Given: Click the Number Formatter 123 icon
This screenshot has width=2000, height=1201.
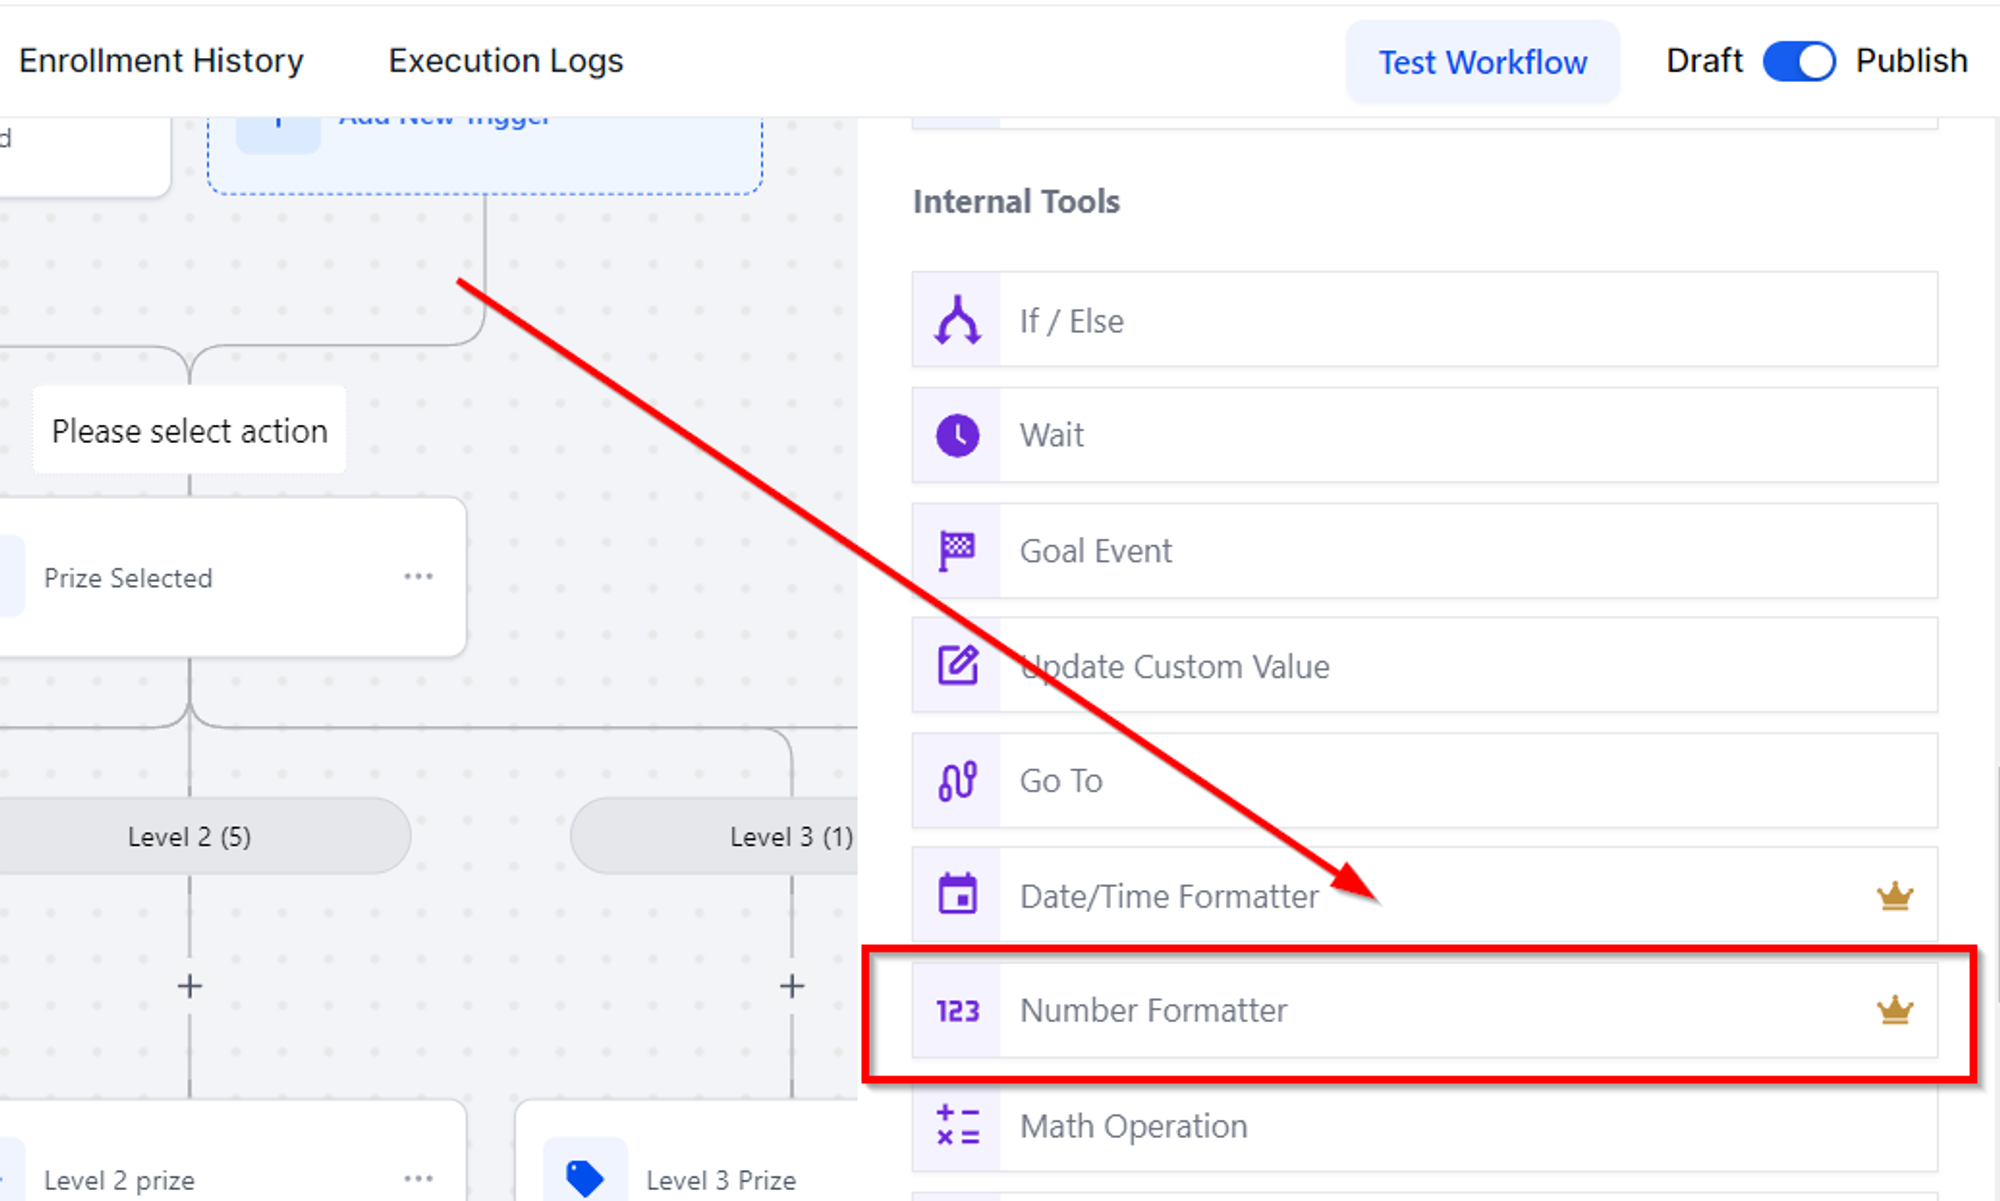Looking at the screenshot, I should click(x=957, y=1011).
